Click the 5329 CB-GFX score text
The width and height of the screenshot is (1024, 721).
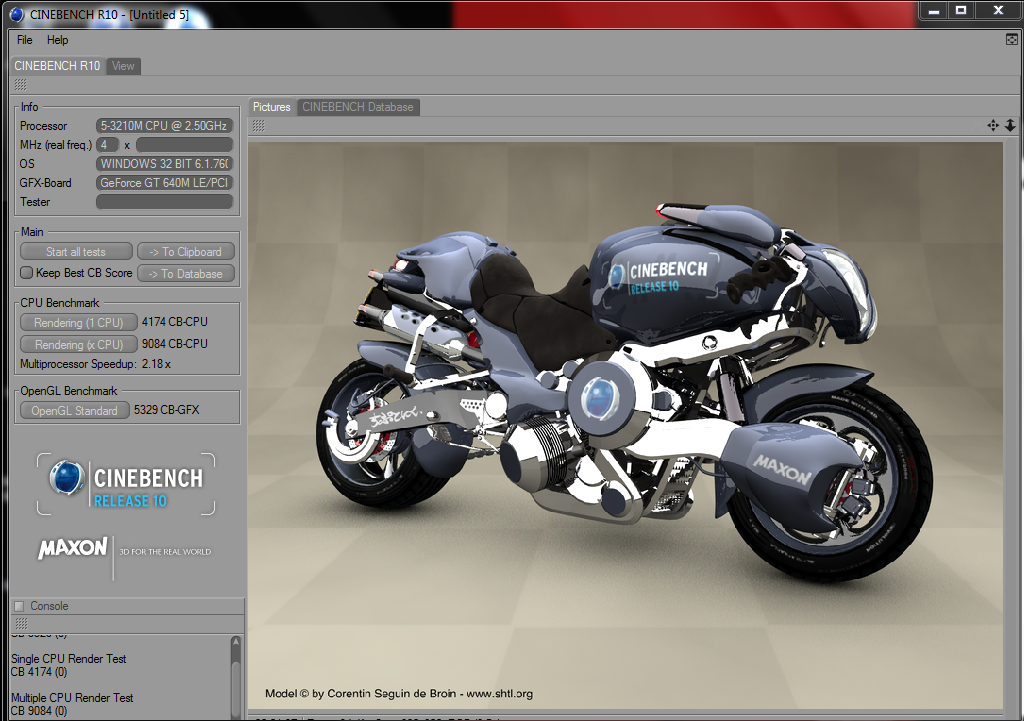pos(167,410)
